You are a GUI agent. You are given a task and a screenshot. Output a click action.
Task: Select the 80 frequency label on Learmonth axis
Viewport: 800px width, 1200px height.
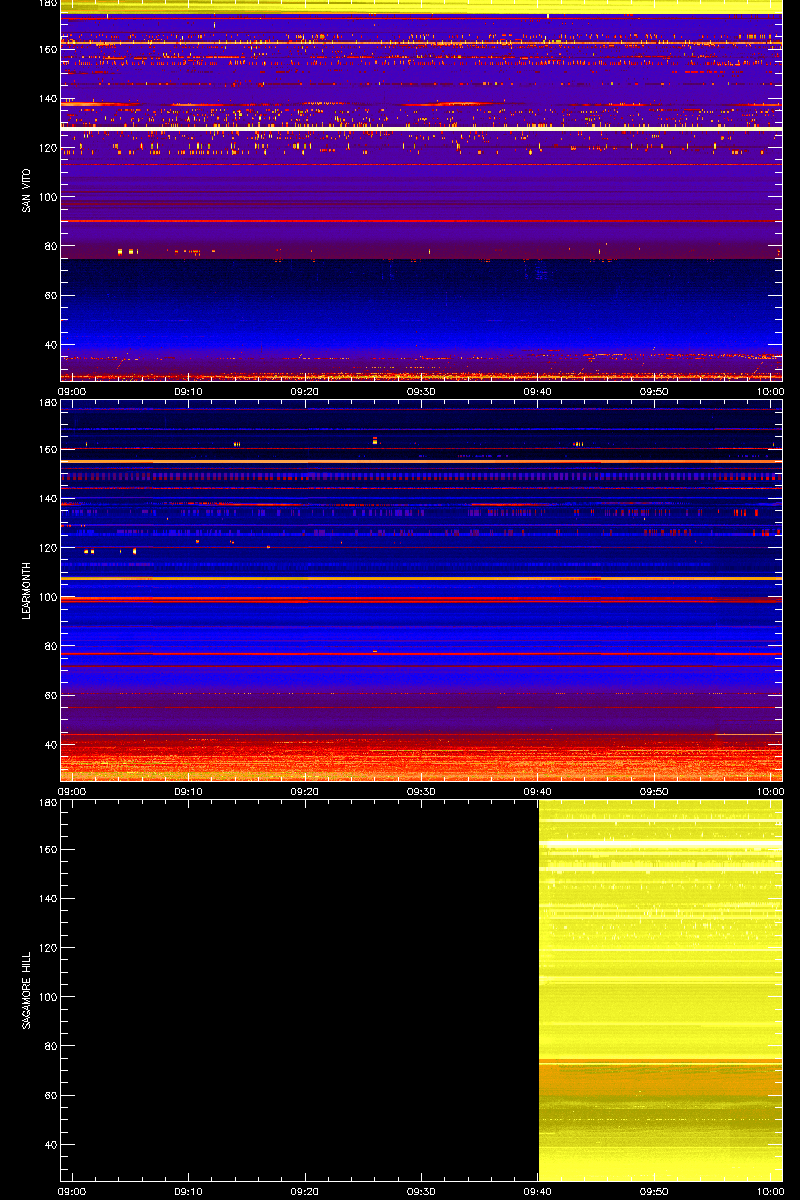click(x=49, y=646)
